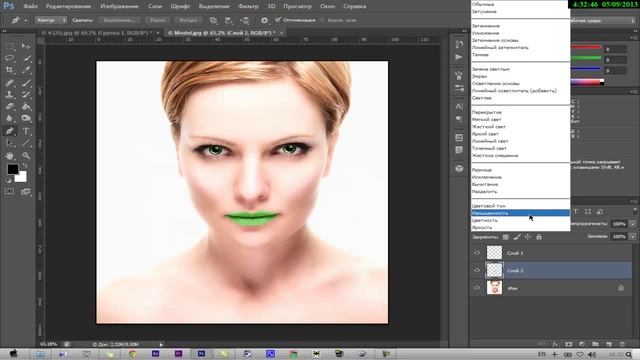The image size is (640, 360).
Task: Select the Zoom magnifier tool
Action: 26,156
